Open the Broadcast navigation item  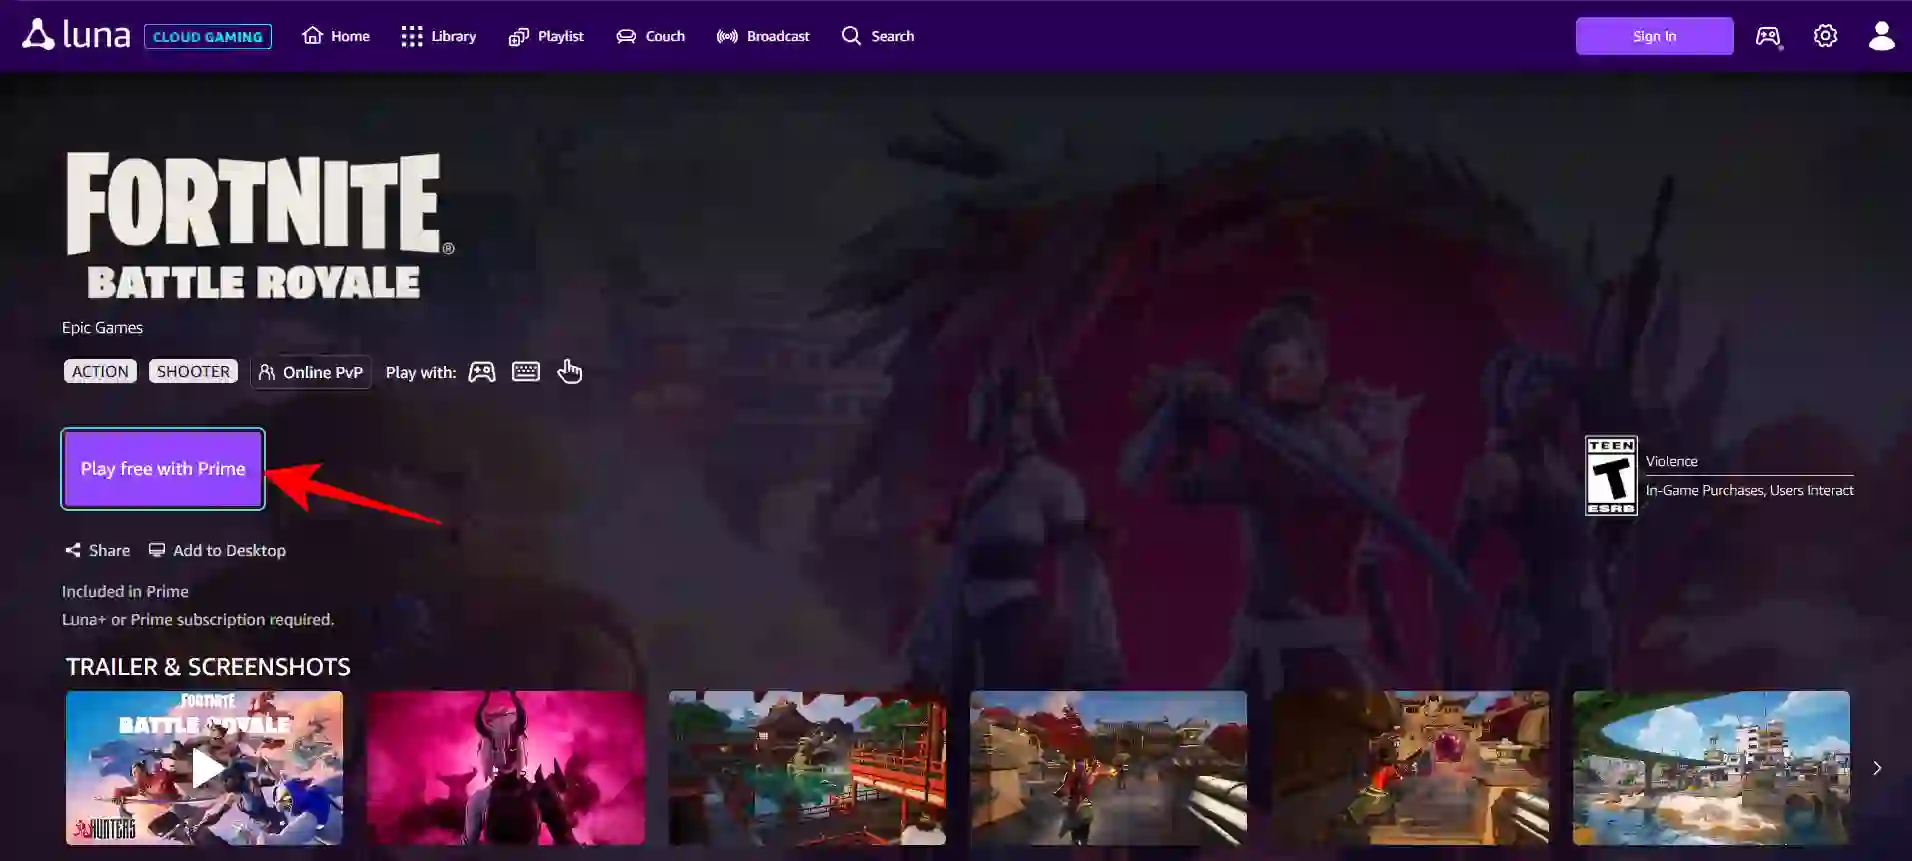[763, 36]
